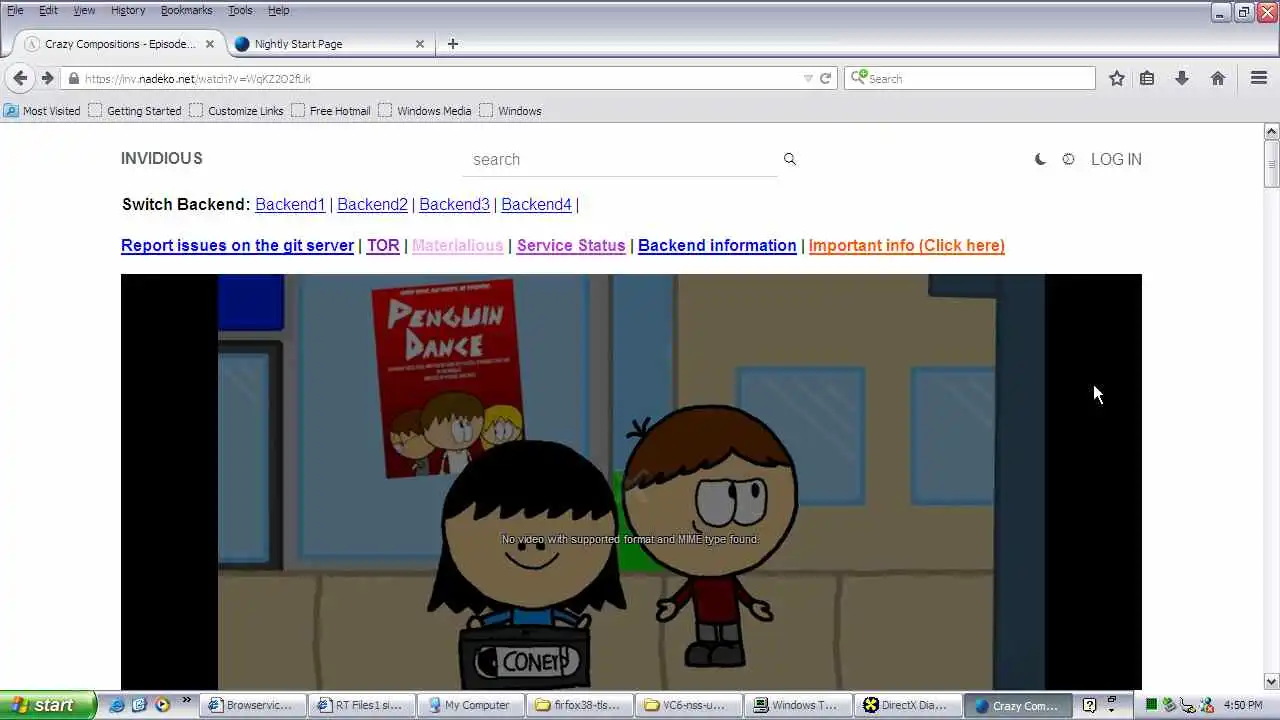Image resolution: width=1280 pixels, height=720 pixels.
Task: Open the Edit menu
Action: (48, 10)
